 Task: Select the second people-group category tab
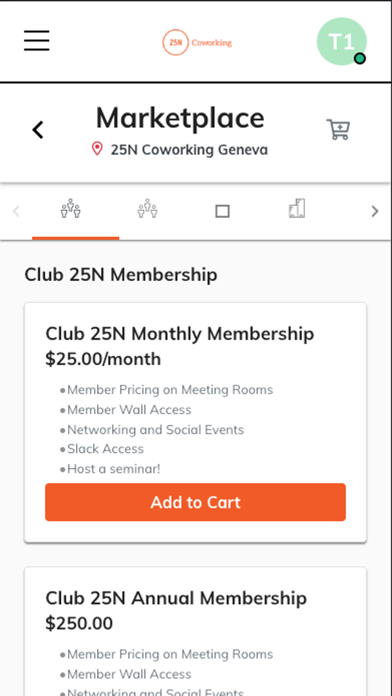point(147,208)
